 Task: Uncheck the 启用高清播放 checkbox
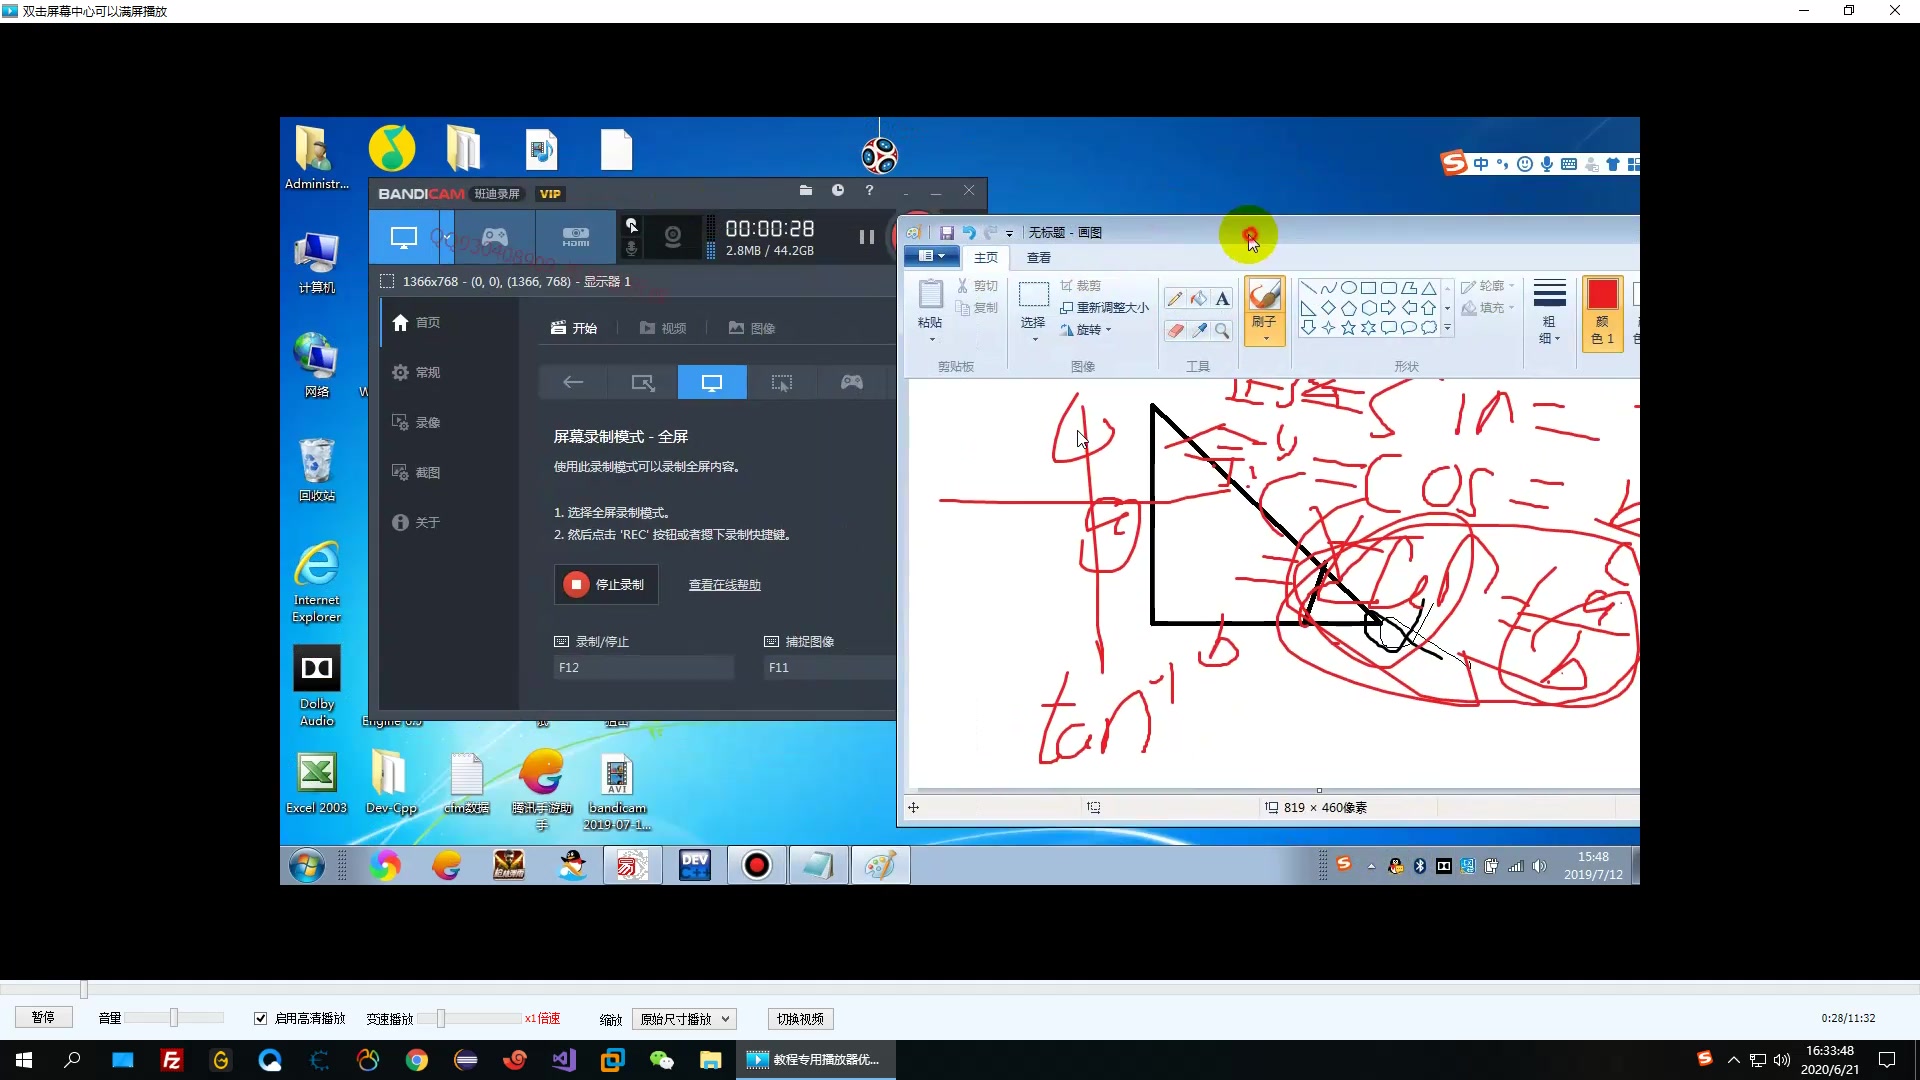pyautogui.click(x=261, y=1018)
